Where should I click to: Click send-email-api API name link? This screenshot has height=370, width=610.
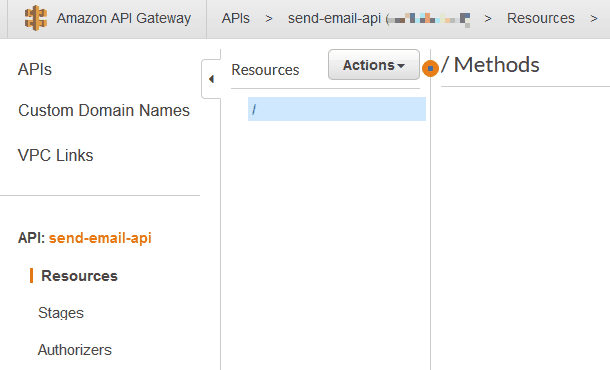[100, 238]
